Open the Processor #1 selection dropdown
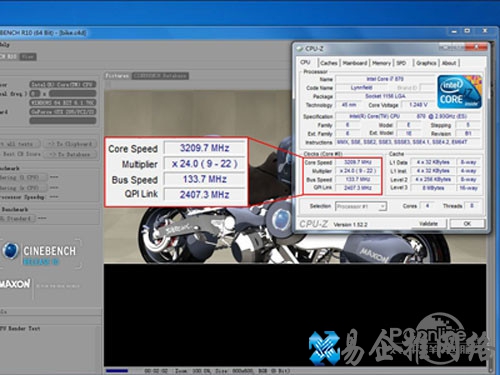Screen dimensions: 500x375 [361, 206]
